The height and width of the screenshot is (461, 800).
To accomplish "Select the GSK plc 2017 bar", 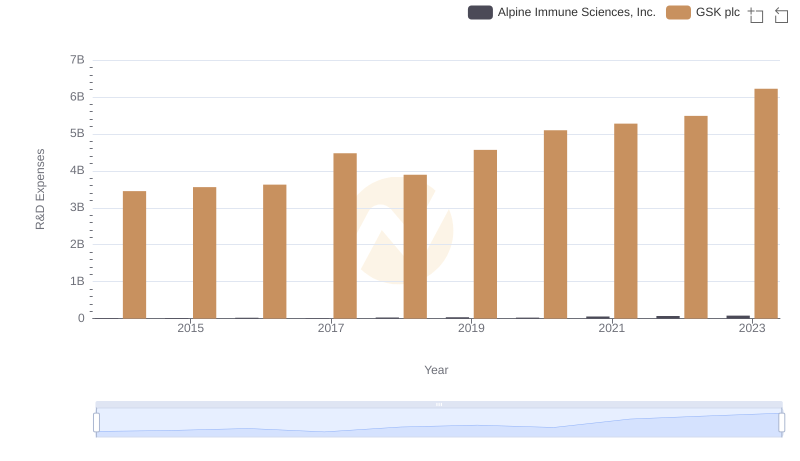I will tap(345, 236).
